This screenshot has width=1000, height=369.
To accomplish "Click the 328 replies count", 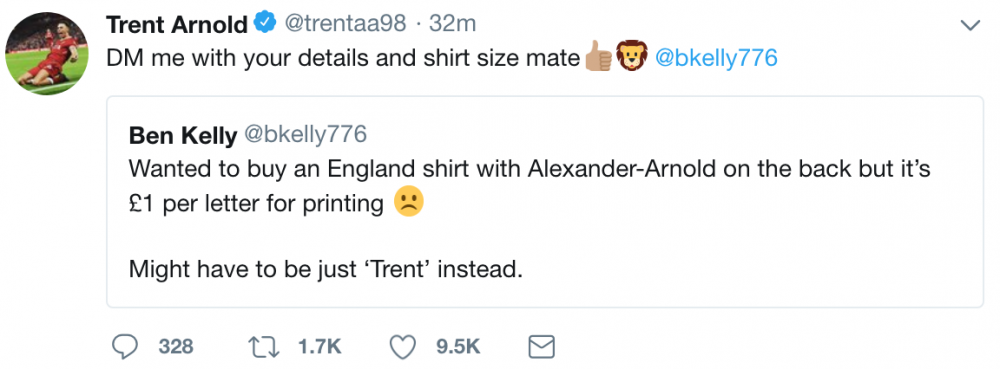I will [176, 347].
